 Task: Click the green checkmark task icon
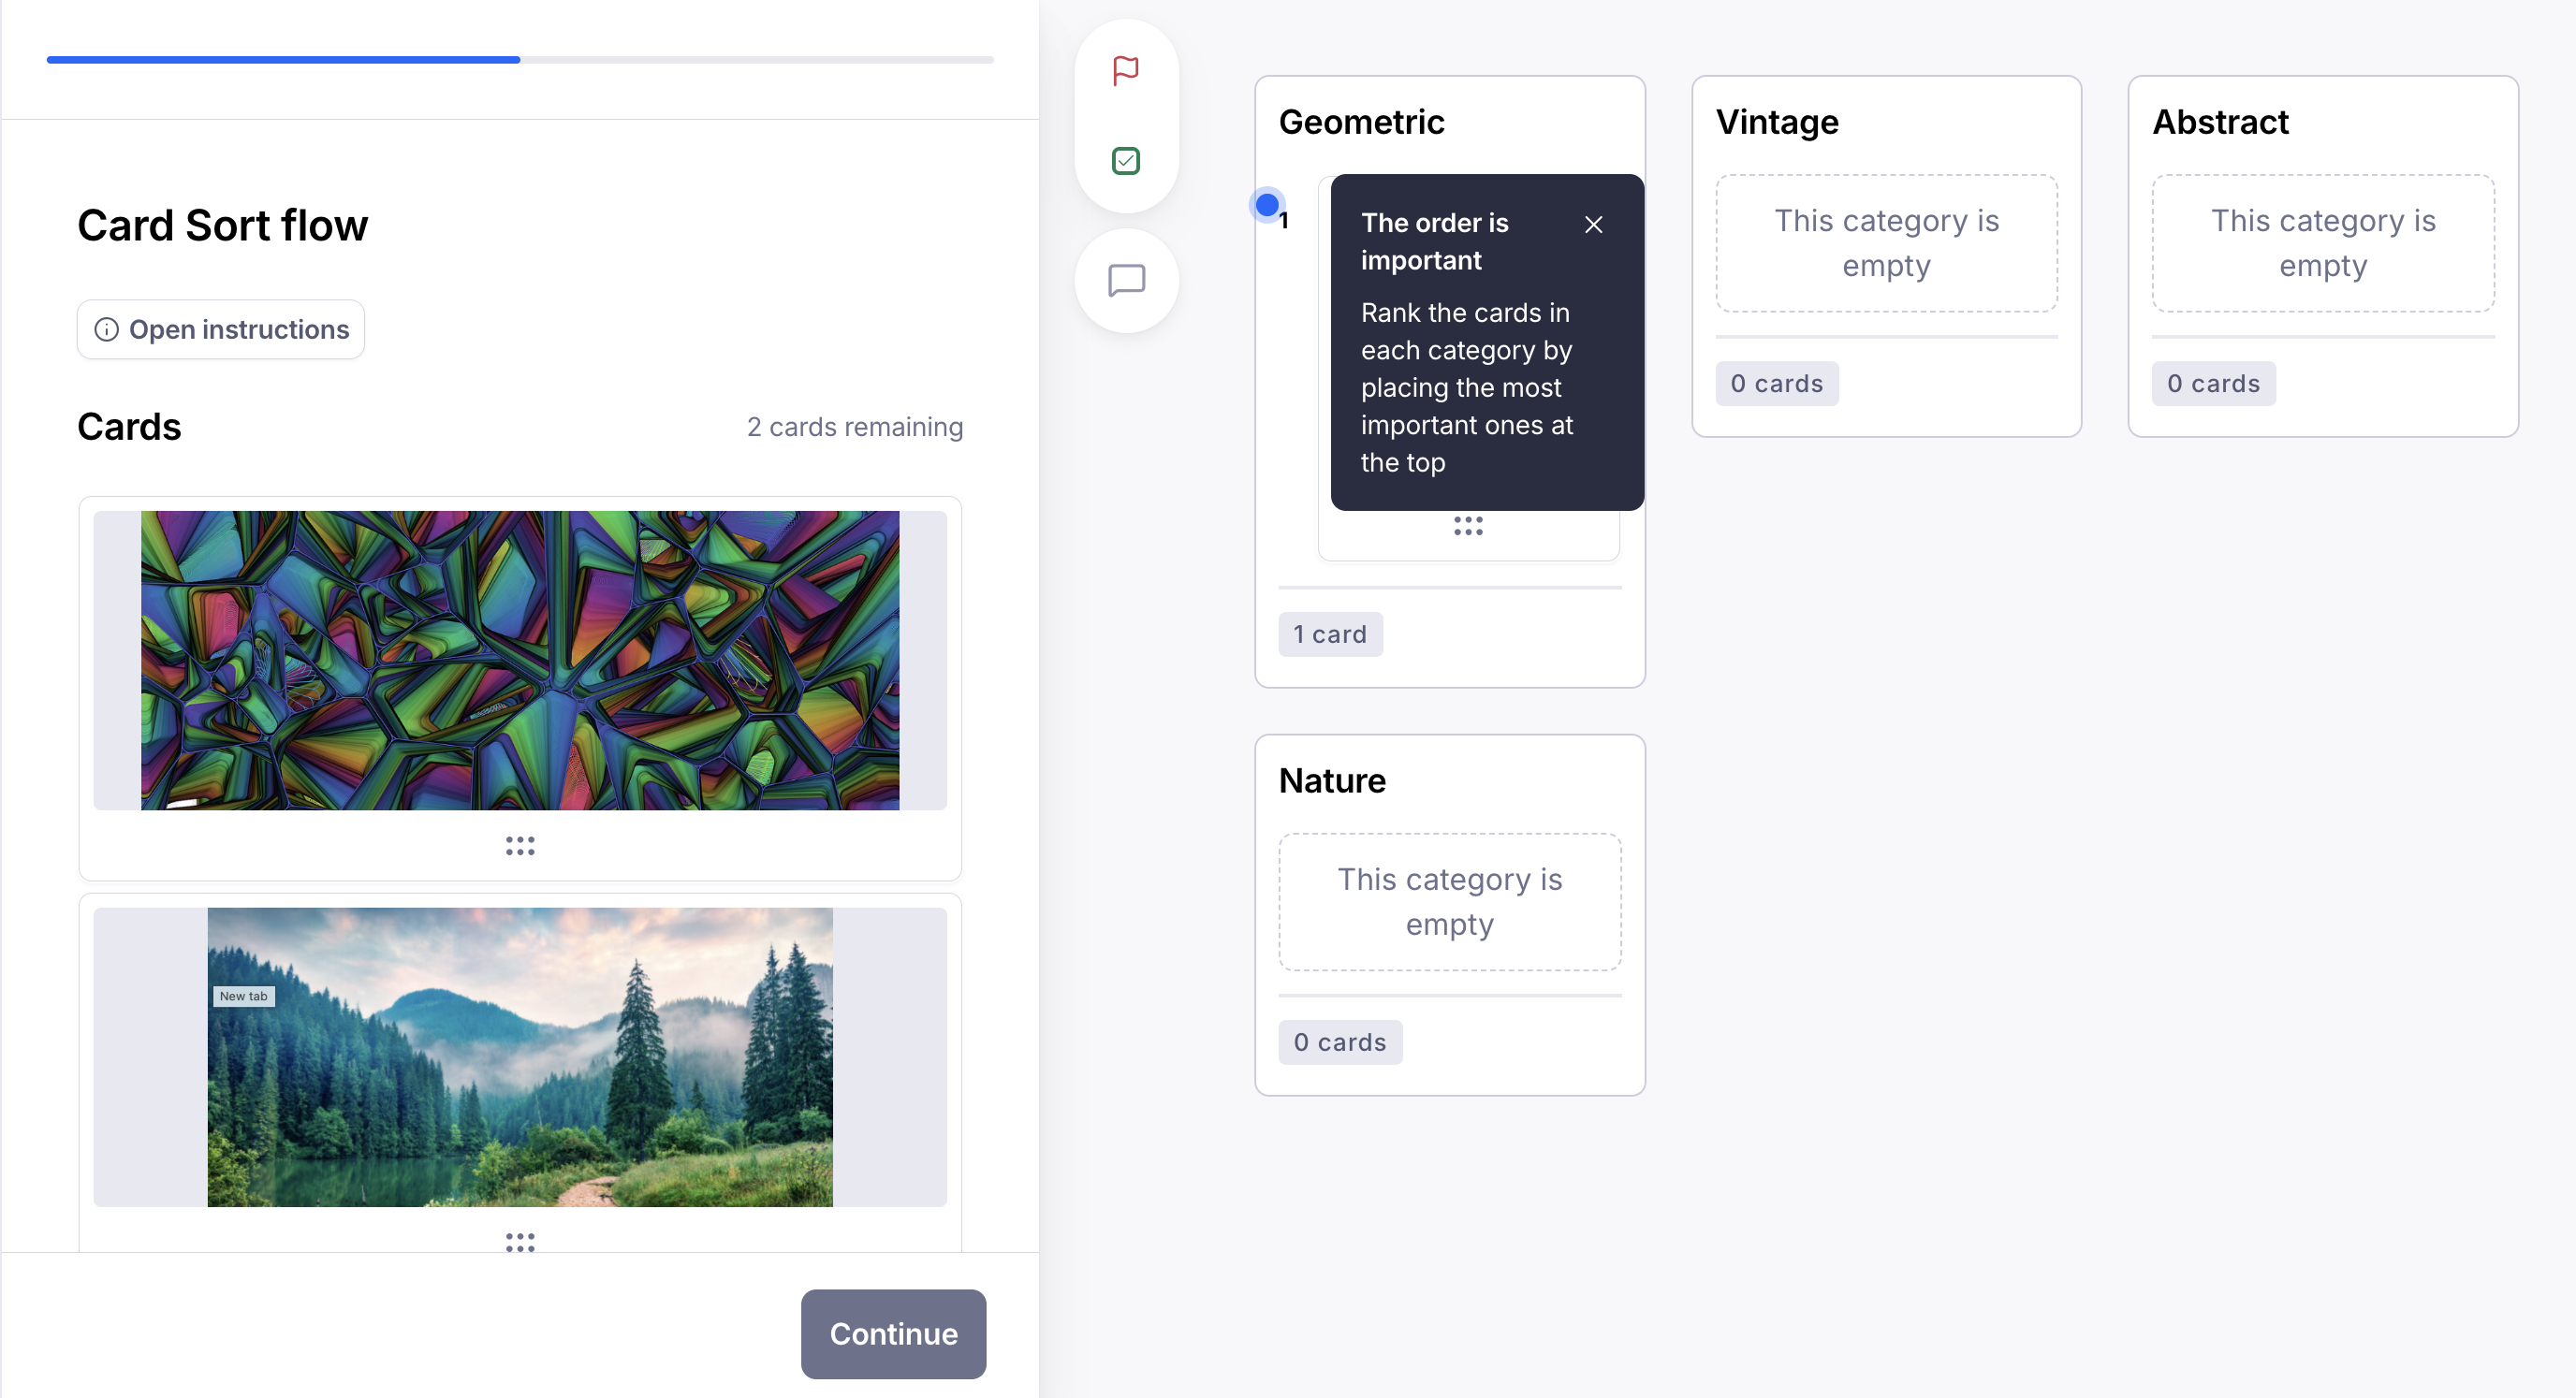coord(1125,160)
